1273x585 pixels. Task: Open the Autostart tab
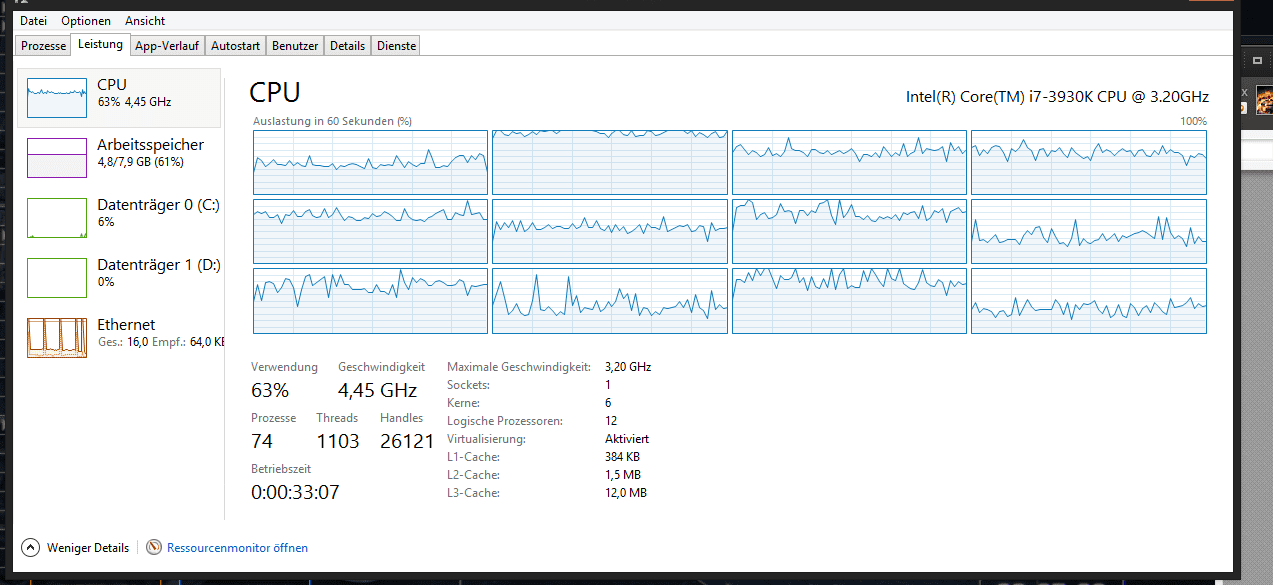coord(235,46)
